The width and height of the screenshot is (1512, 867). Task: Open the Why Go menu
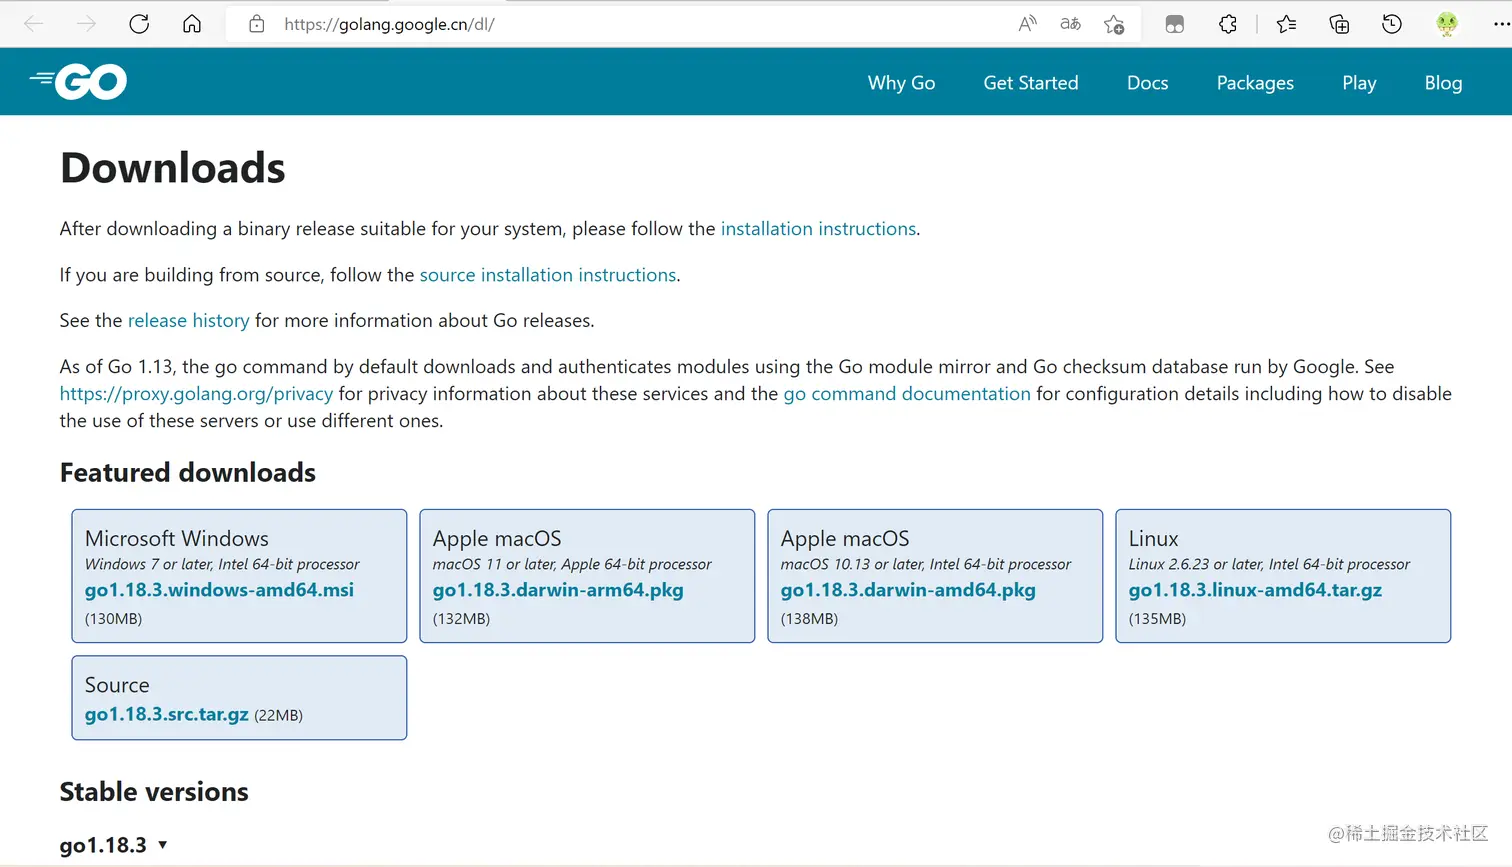pyautogui.click(x=901, y=83)
